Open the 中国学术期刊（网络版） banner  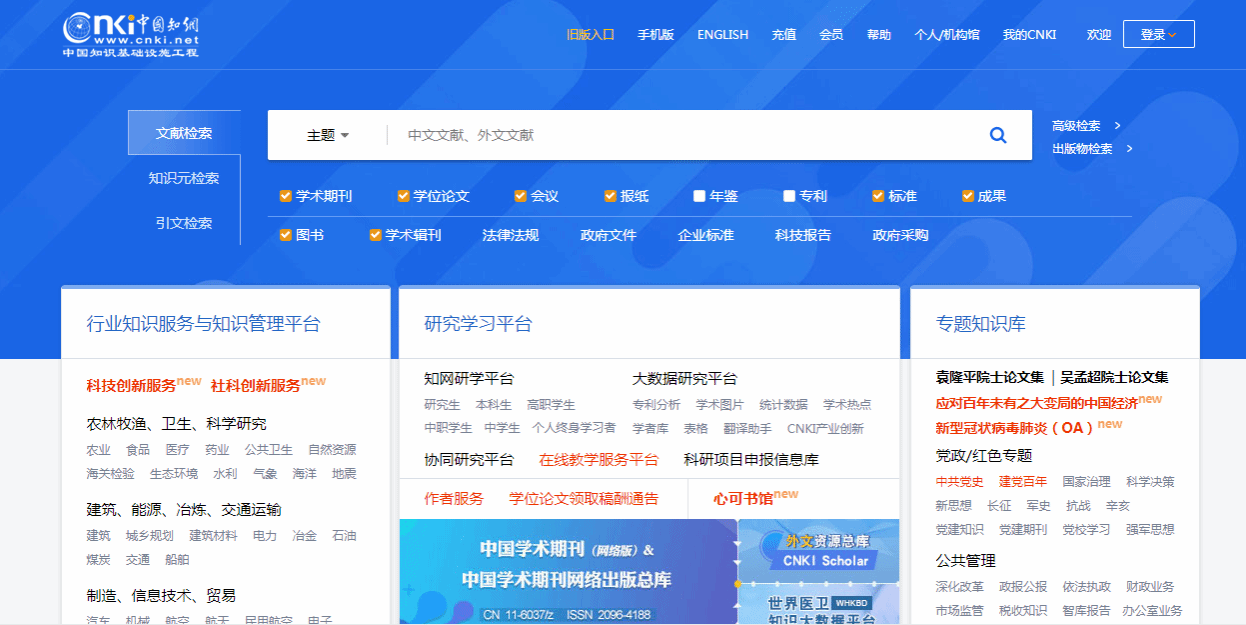[x=568, y=572]
